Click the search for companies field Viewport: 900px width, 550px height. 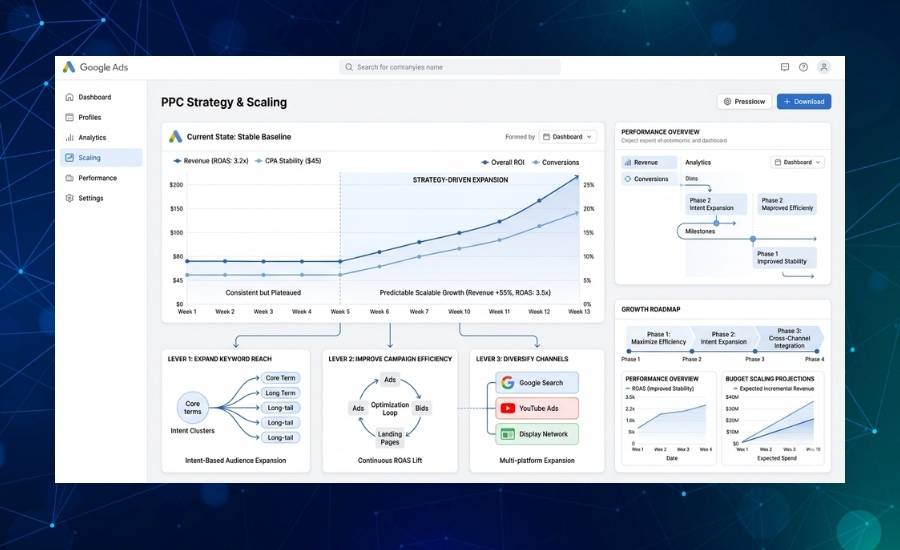(450, 67)
